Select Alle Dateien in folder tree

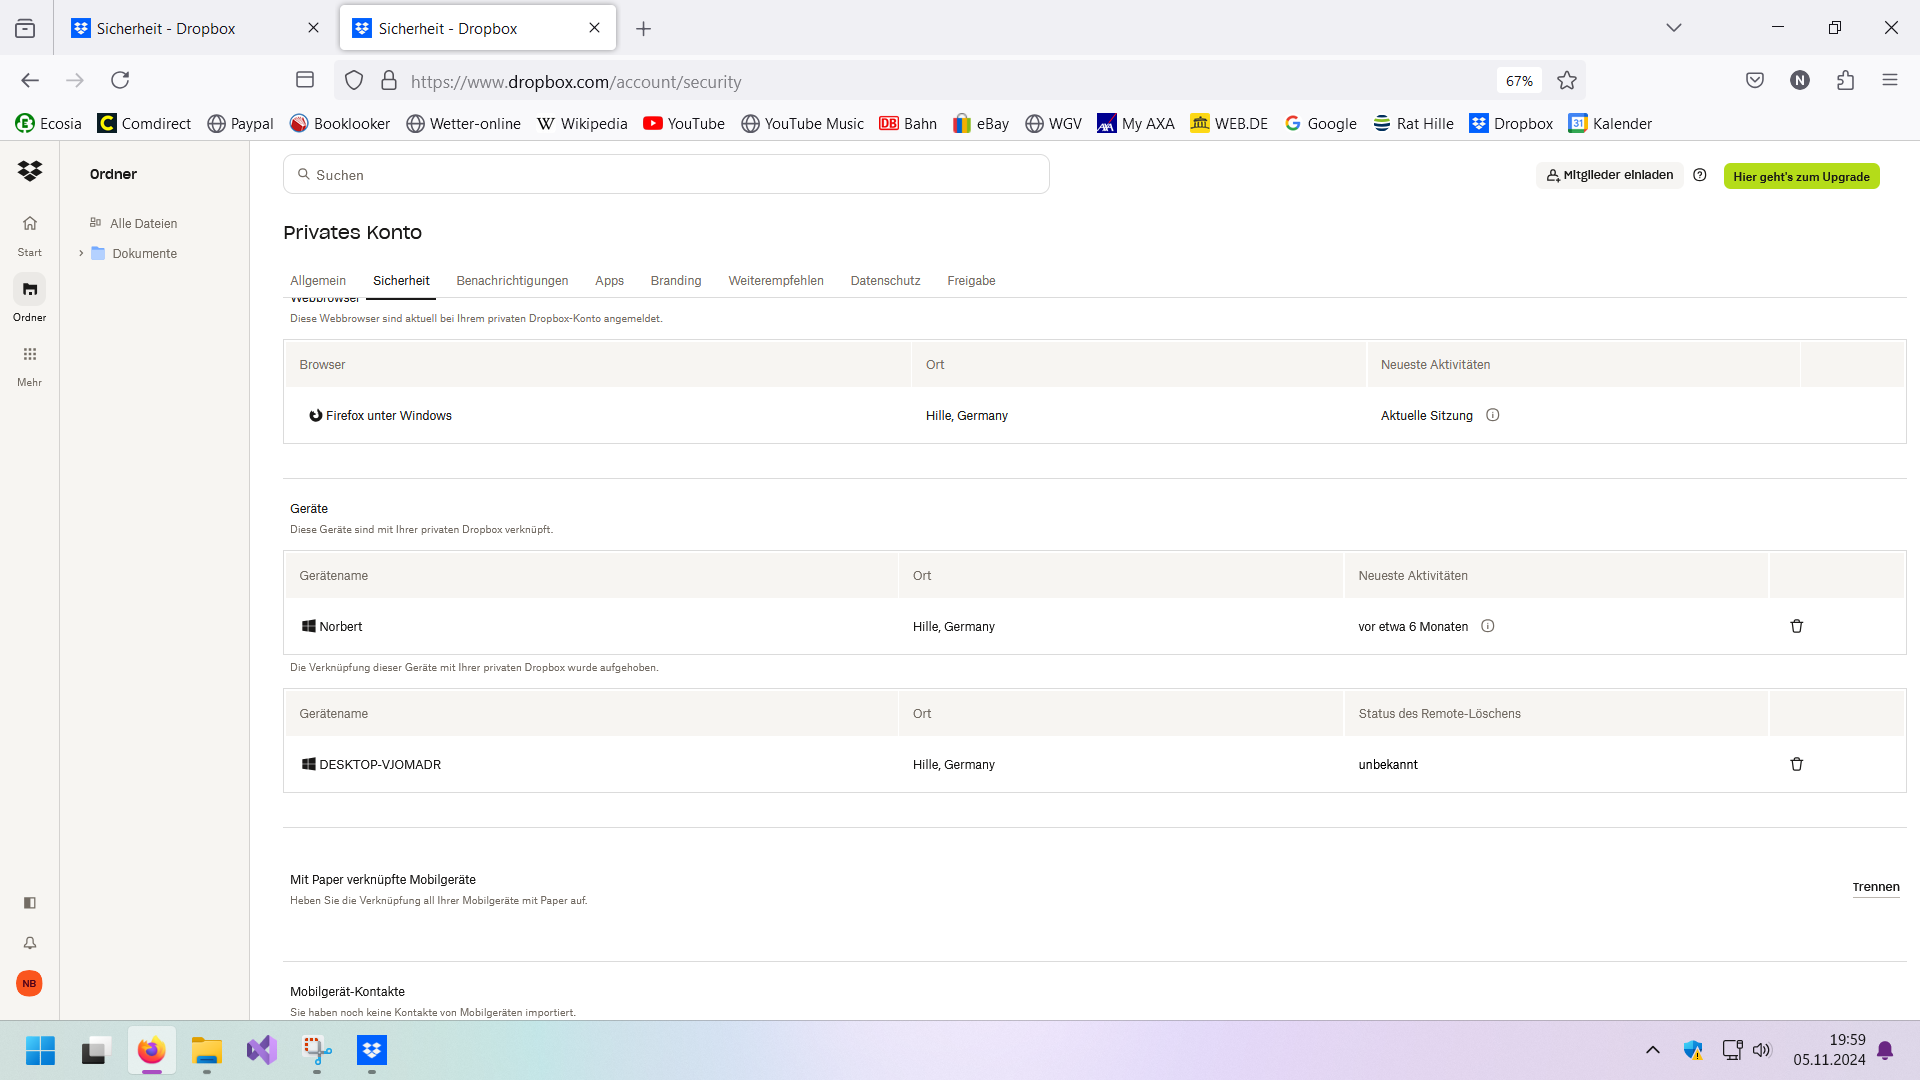pyautogui.click(x=143, y=224)
